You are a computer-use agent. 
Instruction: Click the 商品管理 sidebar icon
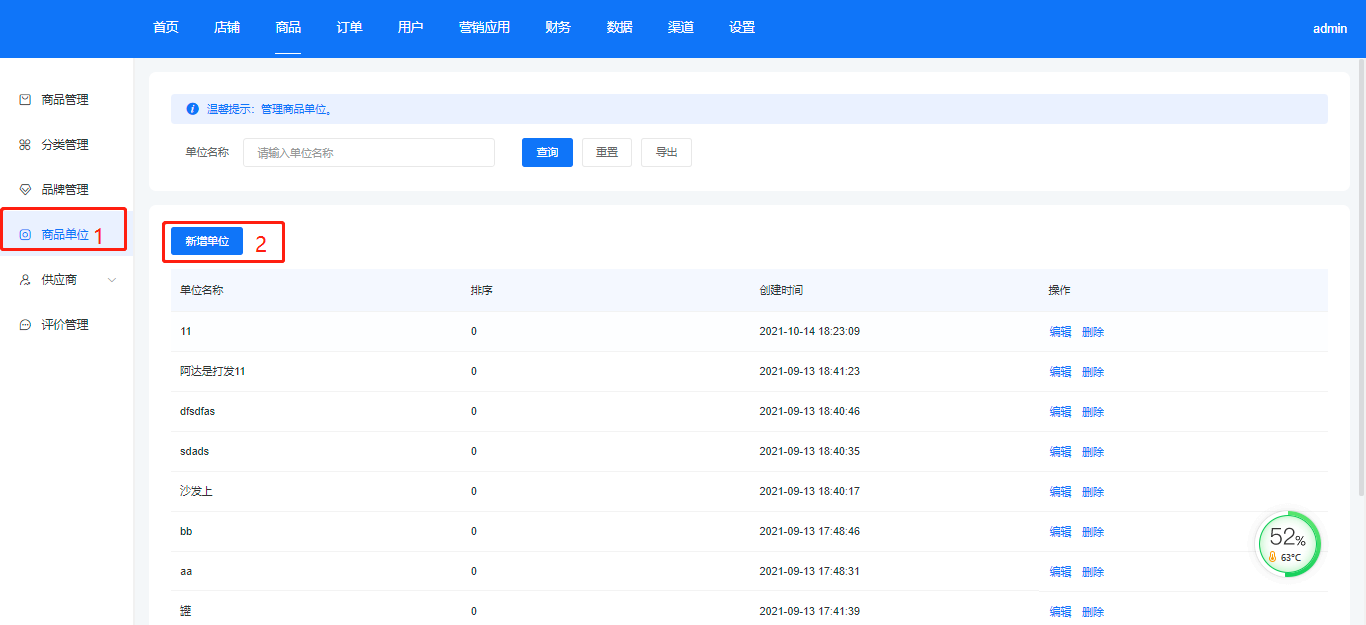(25, 100)
